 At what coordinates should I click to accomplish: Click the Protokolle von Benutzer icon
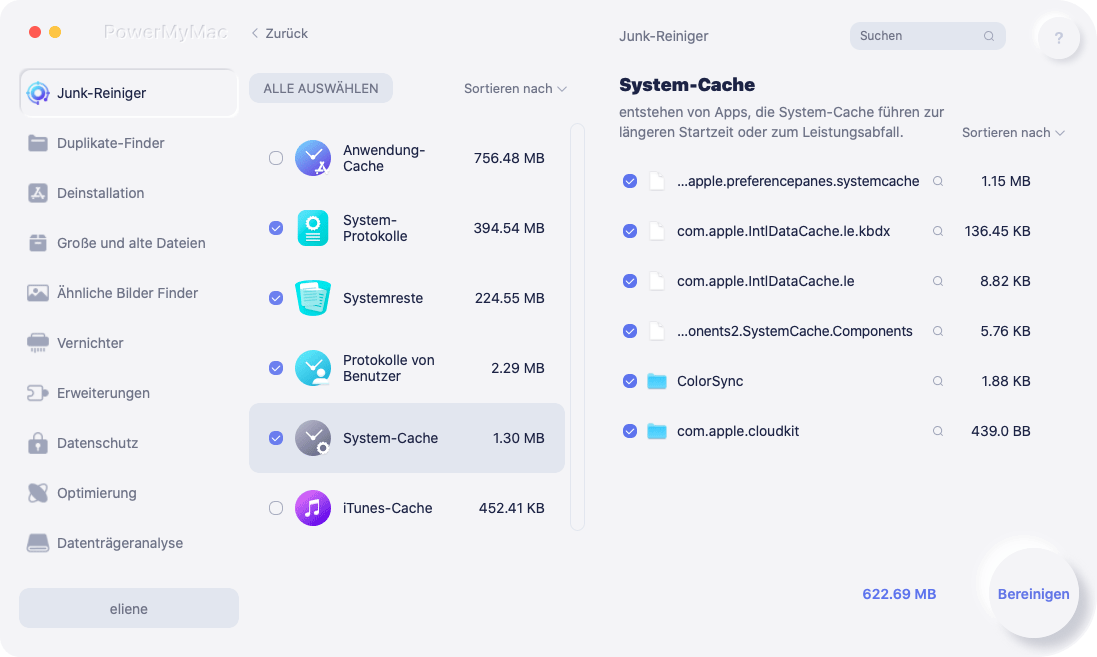[x=313, y=368]
